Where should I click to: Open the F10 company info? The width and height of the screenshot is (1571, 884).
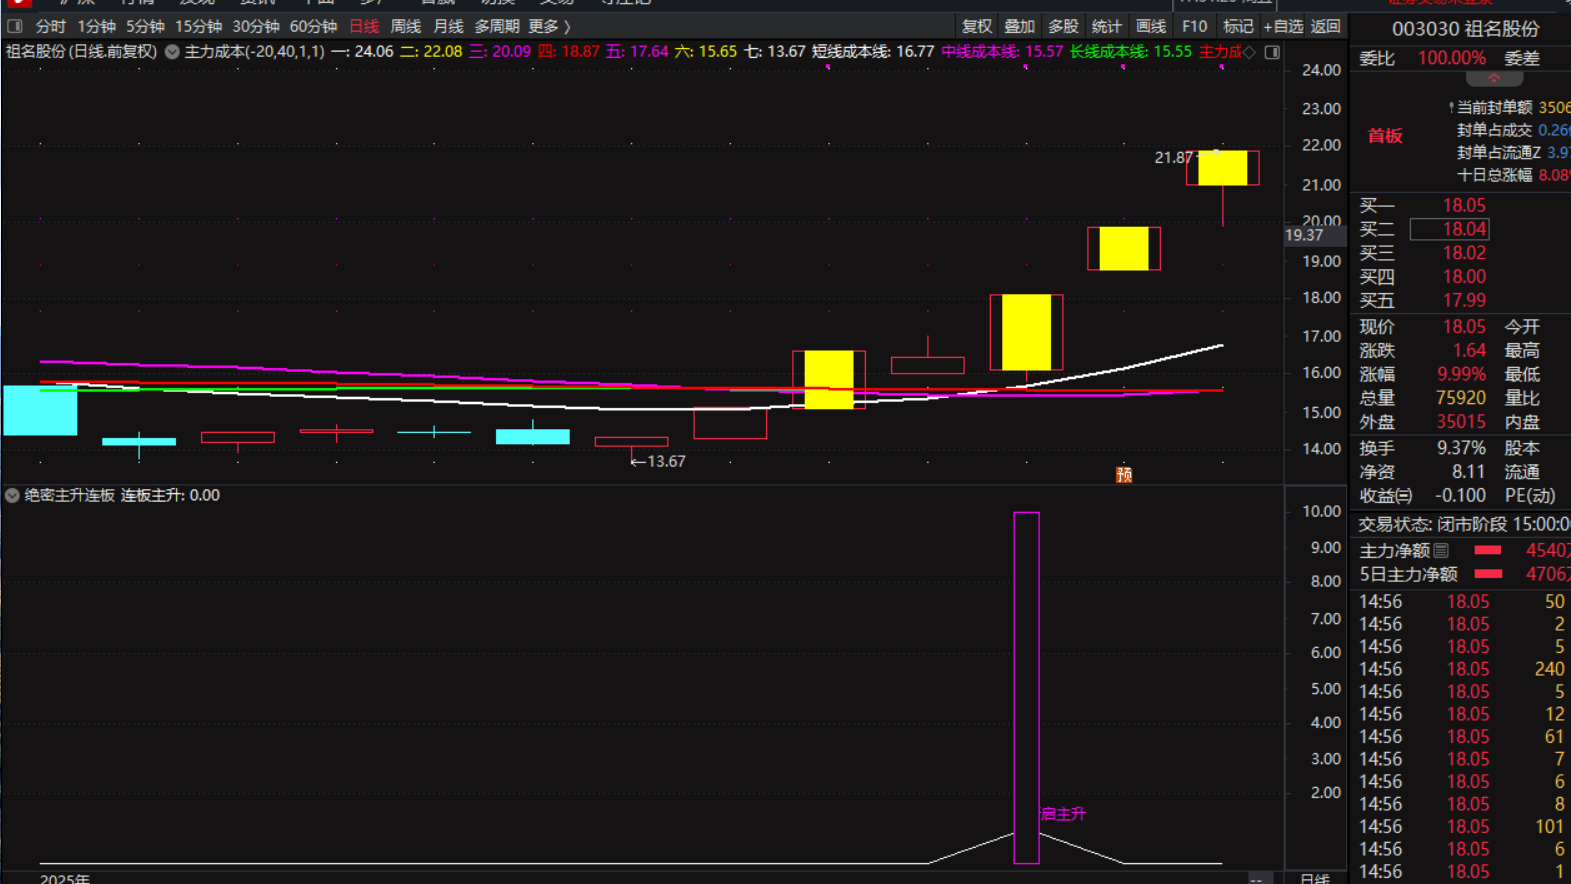pyautogui.click(x=1194, y=27)
